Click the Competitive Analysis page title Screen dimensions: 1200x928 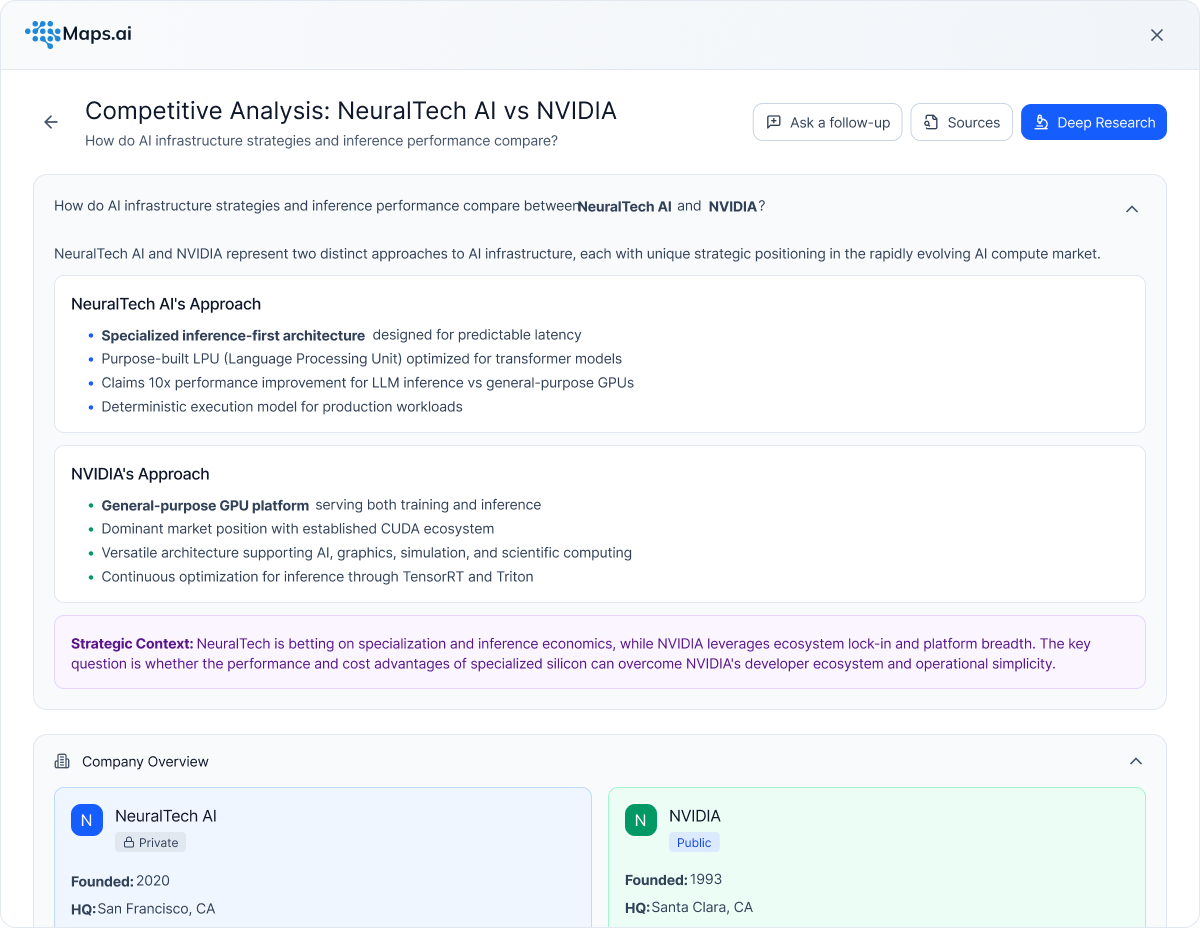tap(350, 111)
